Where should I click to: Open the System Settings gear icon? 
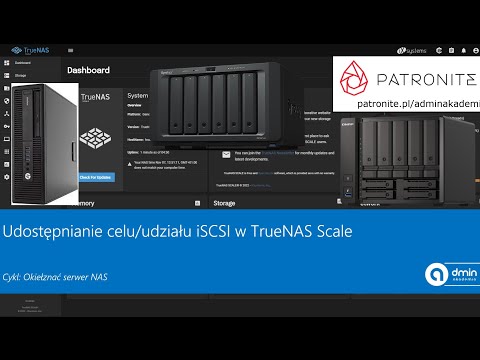click(x=7, y=177)
